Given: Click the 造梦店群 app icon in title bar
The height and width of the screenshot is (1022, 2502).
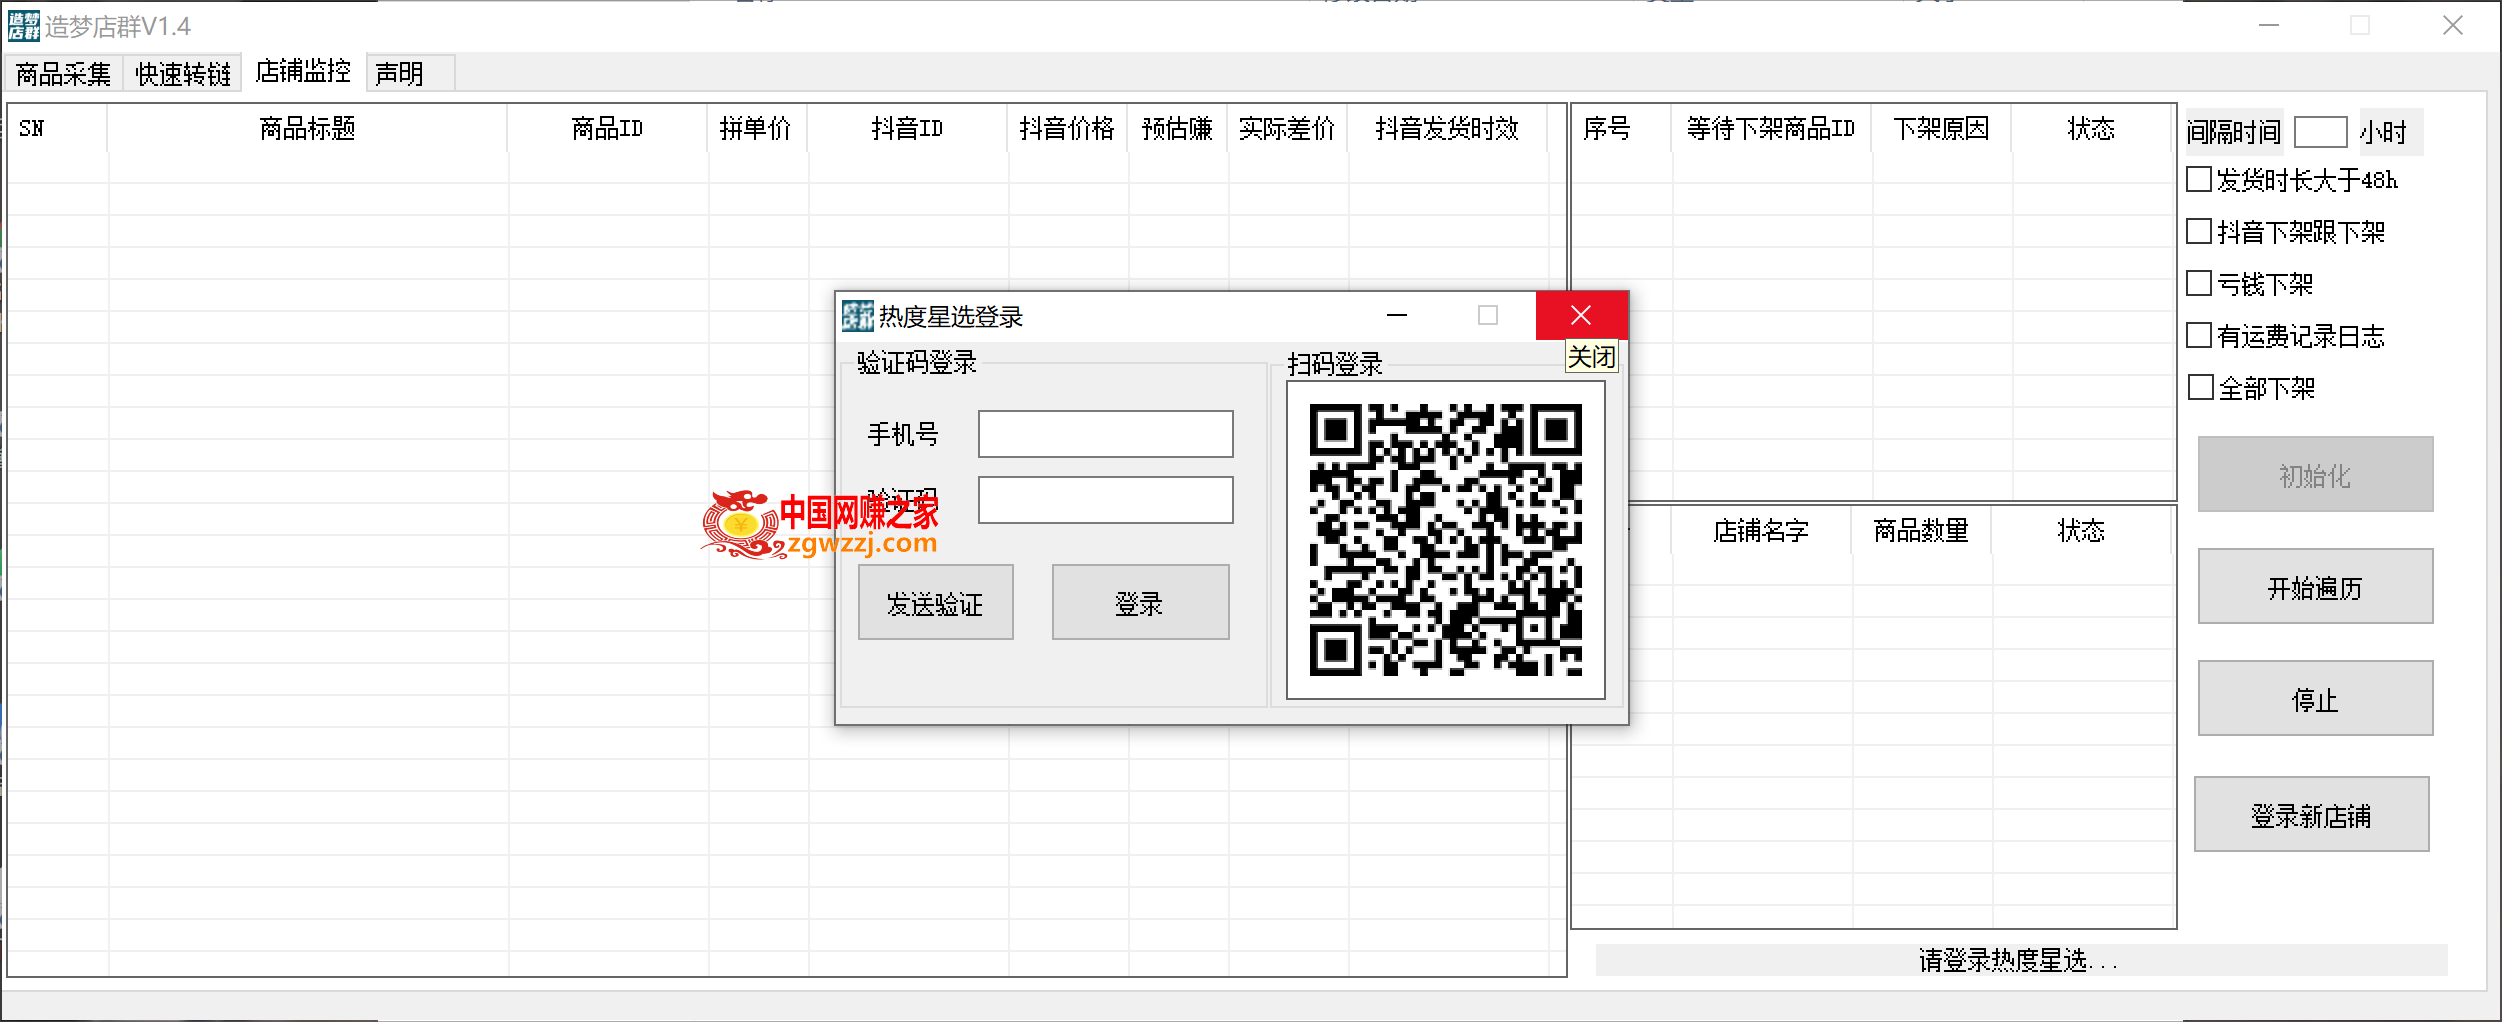Looking at the screenshot, I should [24, 26].
